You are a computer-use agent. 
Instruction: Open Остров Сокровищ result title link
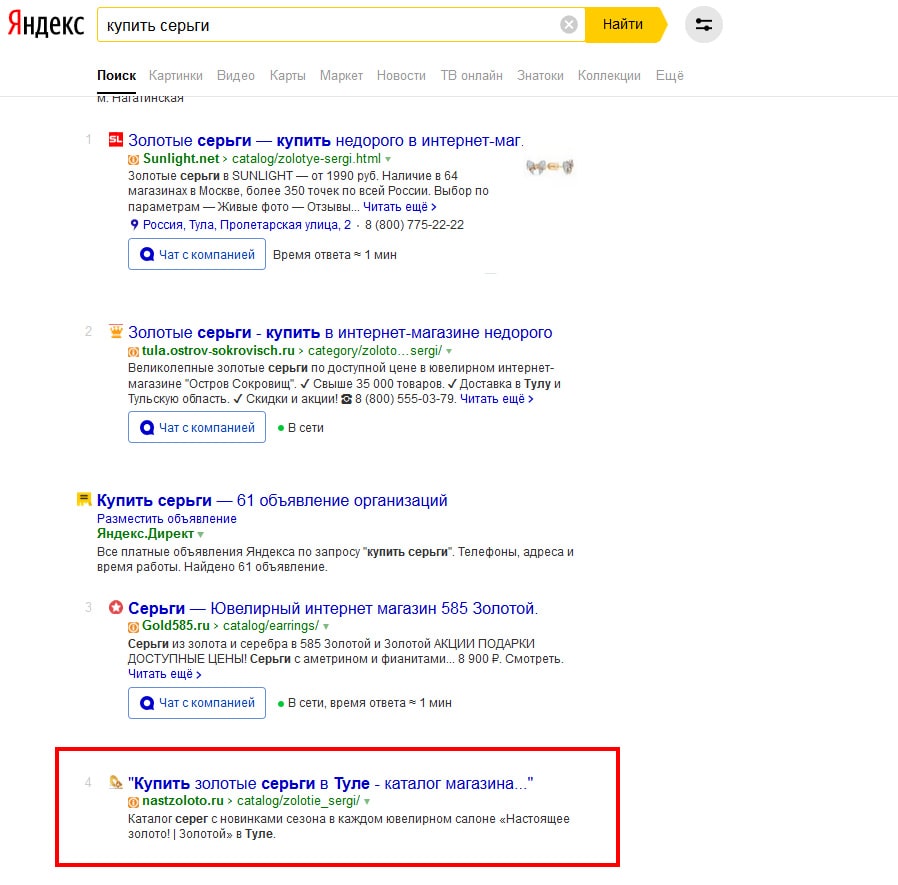pyautogui.click(x=340, y=332)
